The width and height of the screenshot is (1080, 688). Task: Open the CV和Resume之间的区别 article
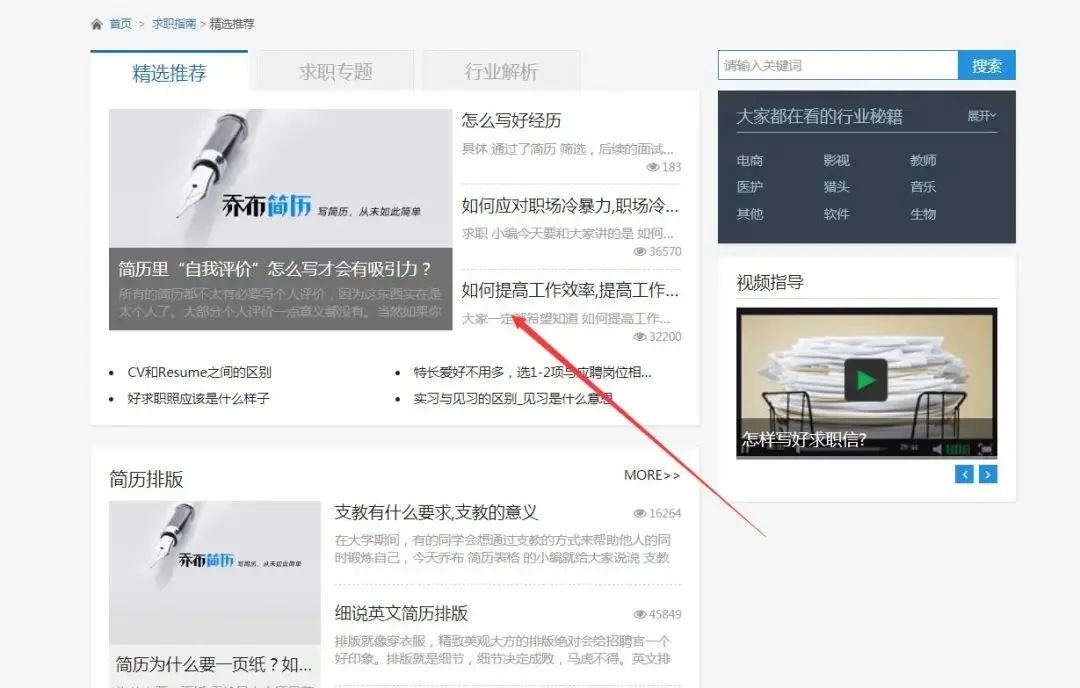point(199,372)
